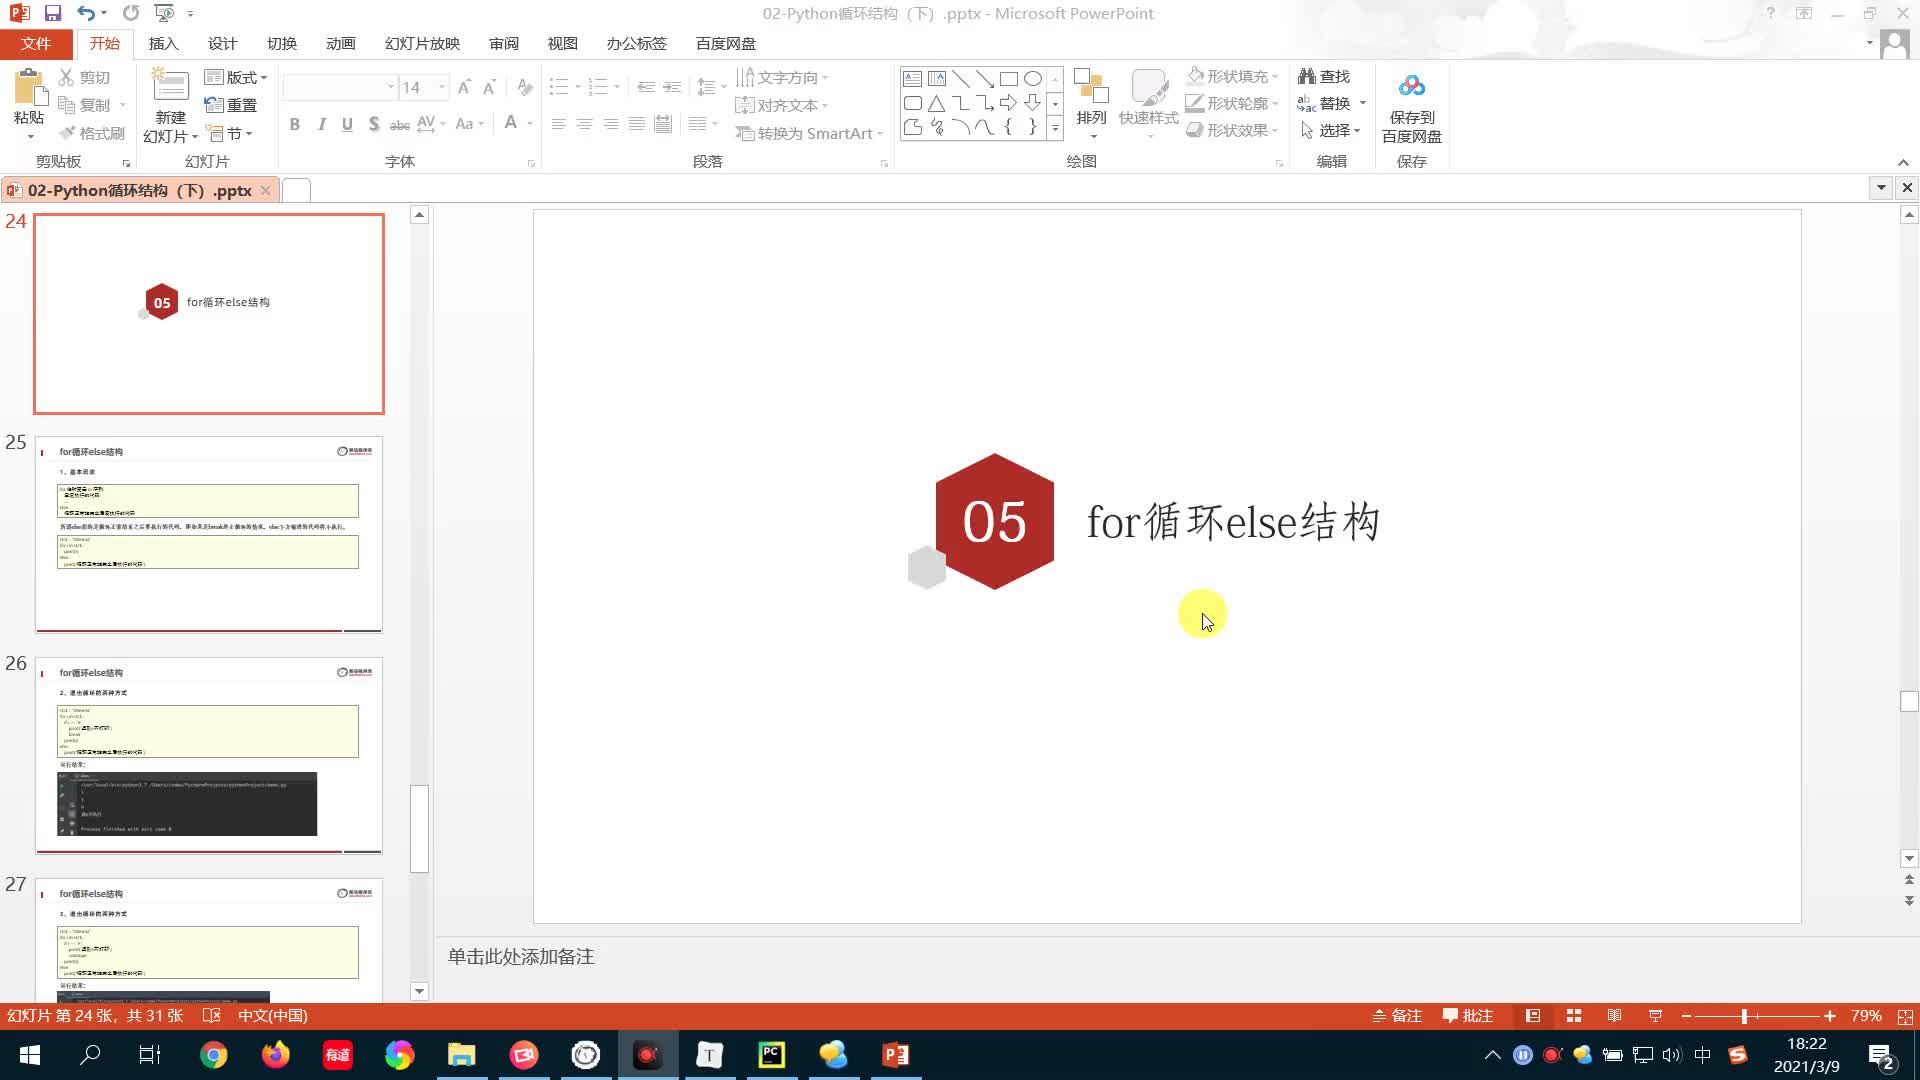Click the Reset (重置) slide button
The image size is (1920, 1080).
point(231,105)
